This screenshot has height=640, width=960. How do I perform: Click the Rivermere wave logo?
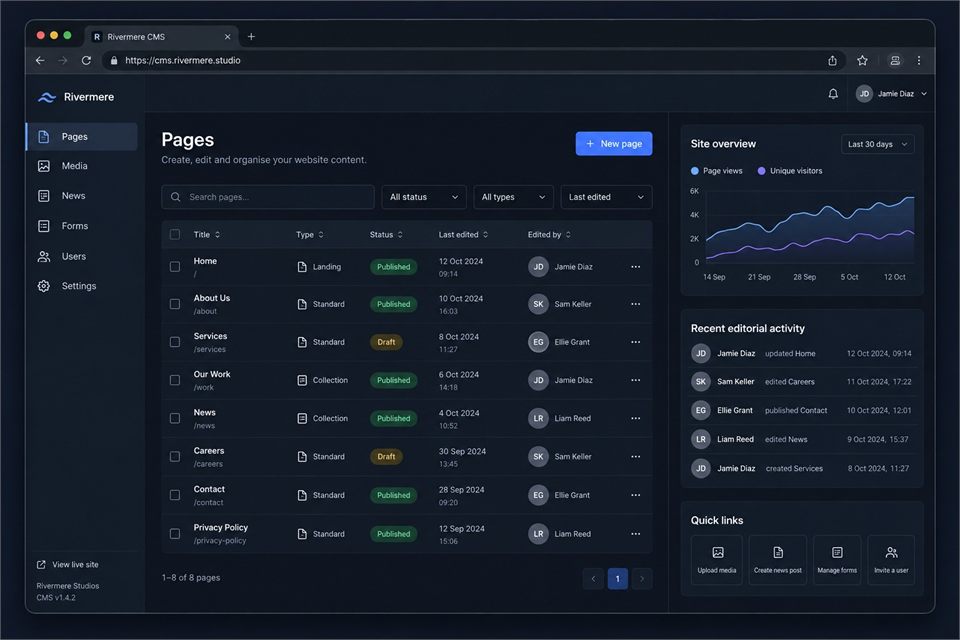pyautogui.click(x=47, y=97)
